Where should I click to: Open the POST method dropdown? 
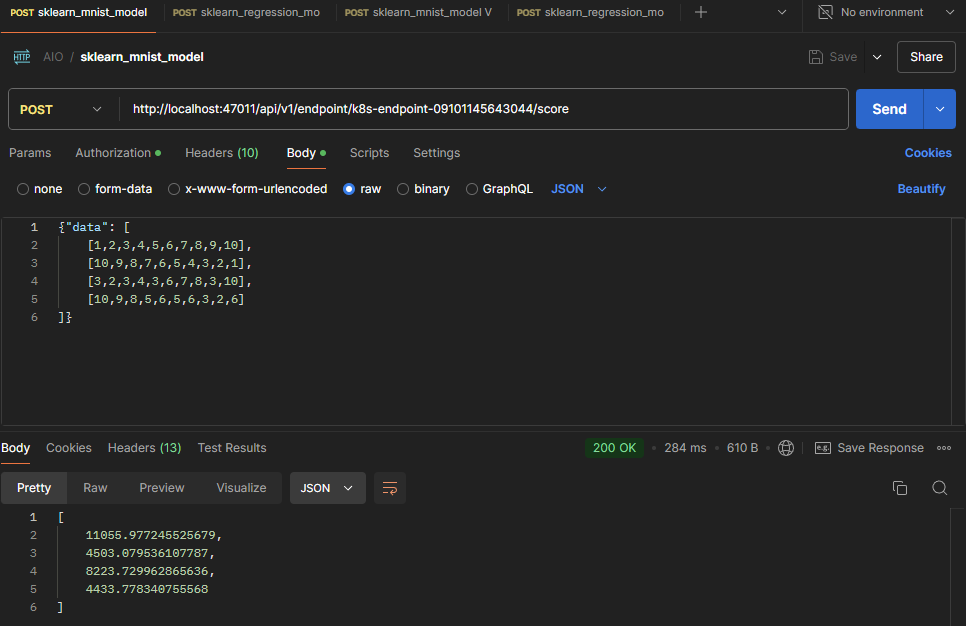62,109
